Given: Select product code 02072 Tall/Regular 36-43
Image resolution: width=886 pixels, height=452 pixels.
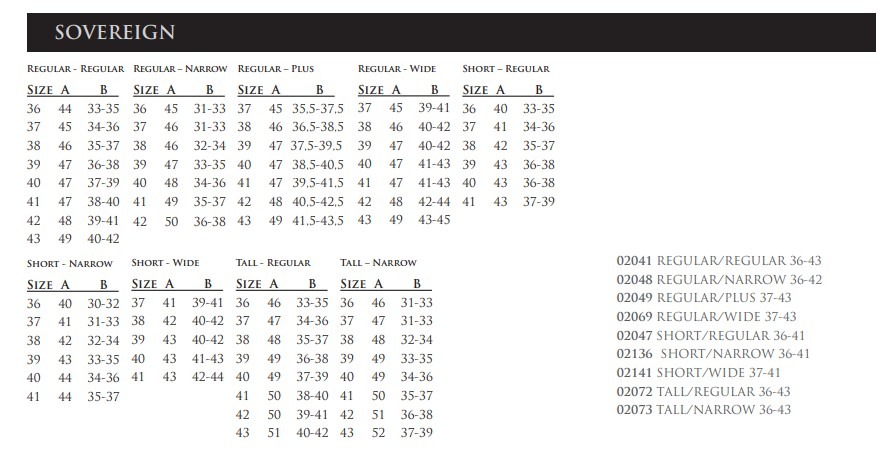Looking at the screenshot, I should coord(704,391).
